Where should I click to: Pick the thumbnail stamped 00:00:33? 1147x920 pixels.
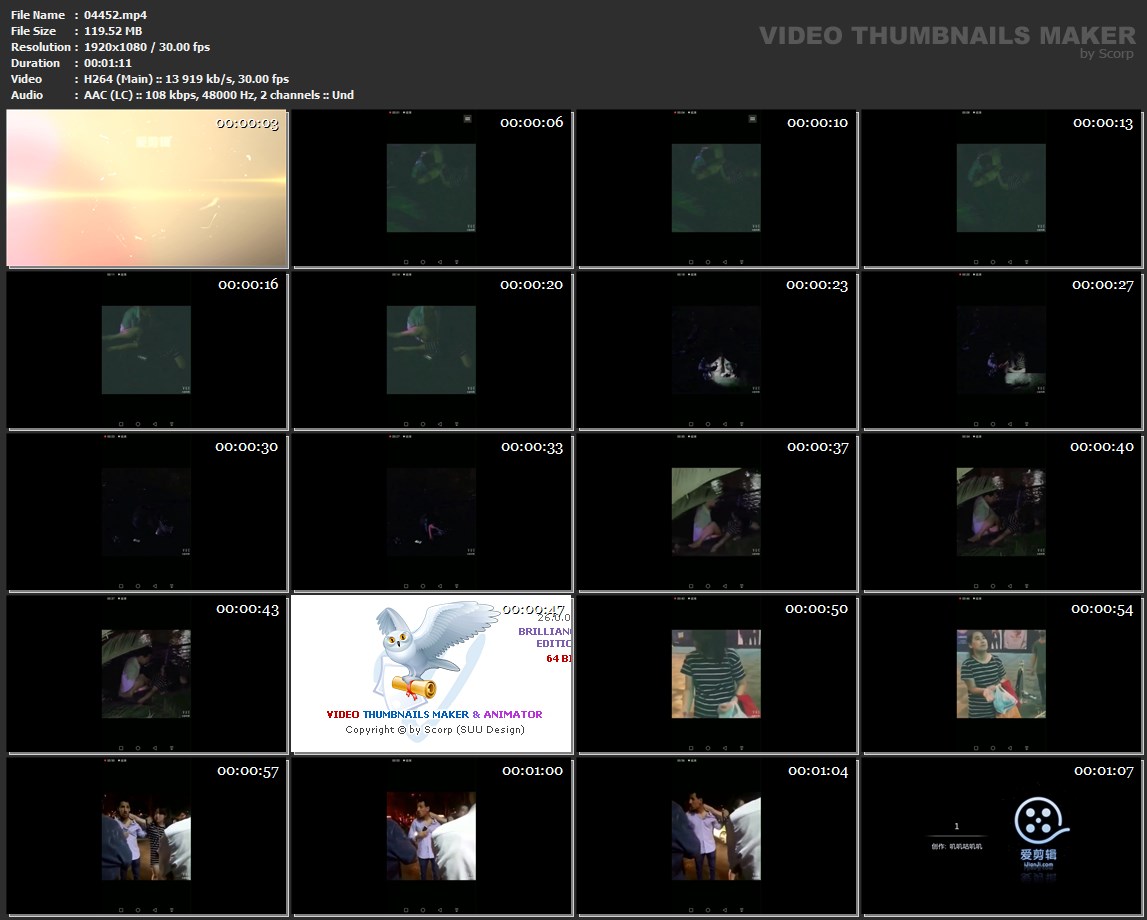tap(432, 512)
